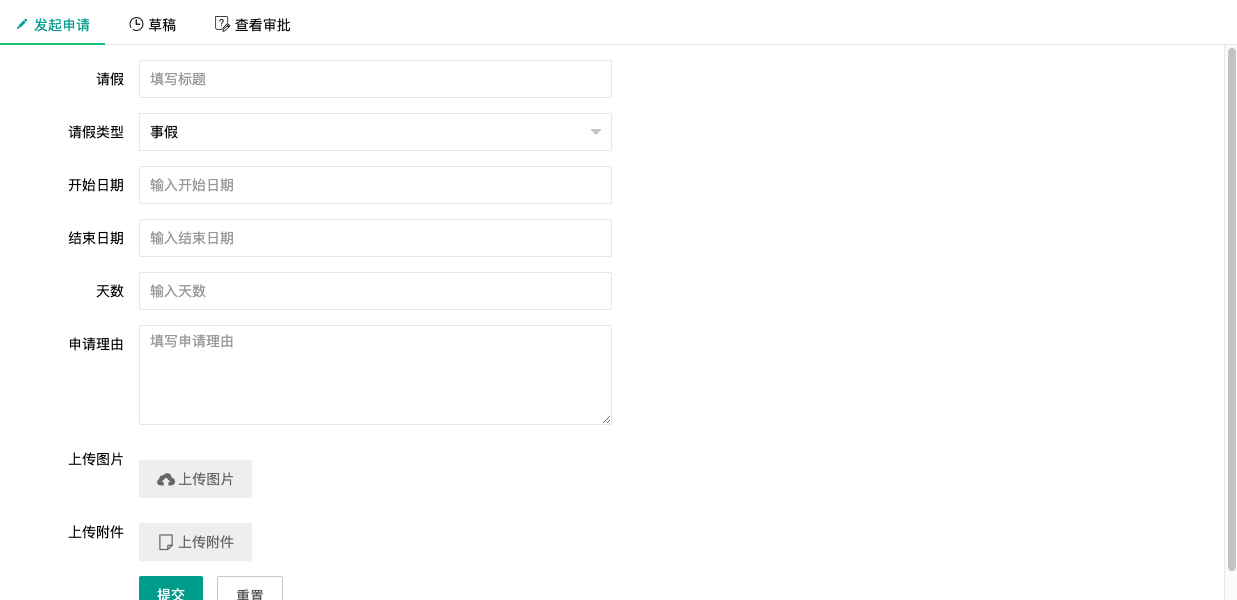
Task: Expand the 请假类型 dropdown arrow
Action: (595, 132)
